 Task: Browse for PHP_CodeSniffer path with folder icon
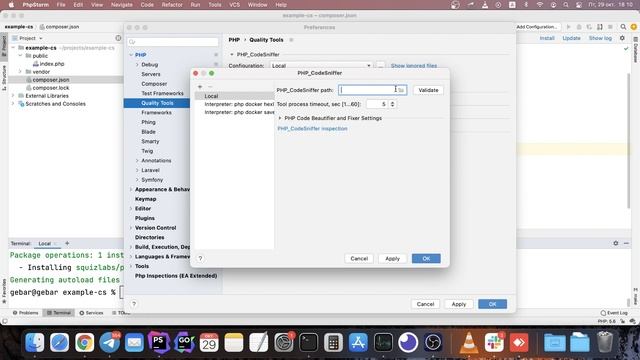click(x=401, y=90)
